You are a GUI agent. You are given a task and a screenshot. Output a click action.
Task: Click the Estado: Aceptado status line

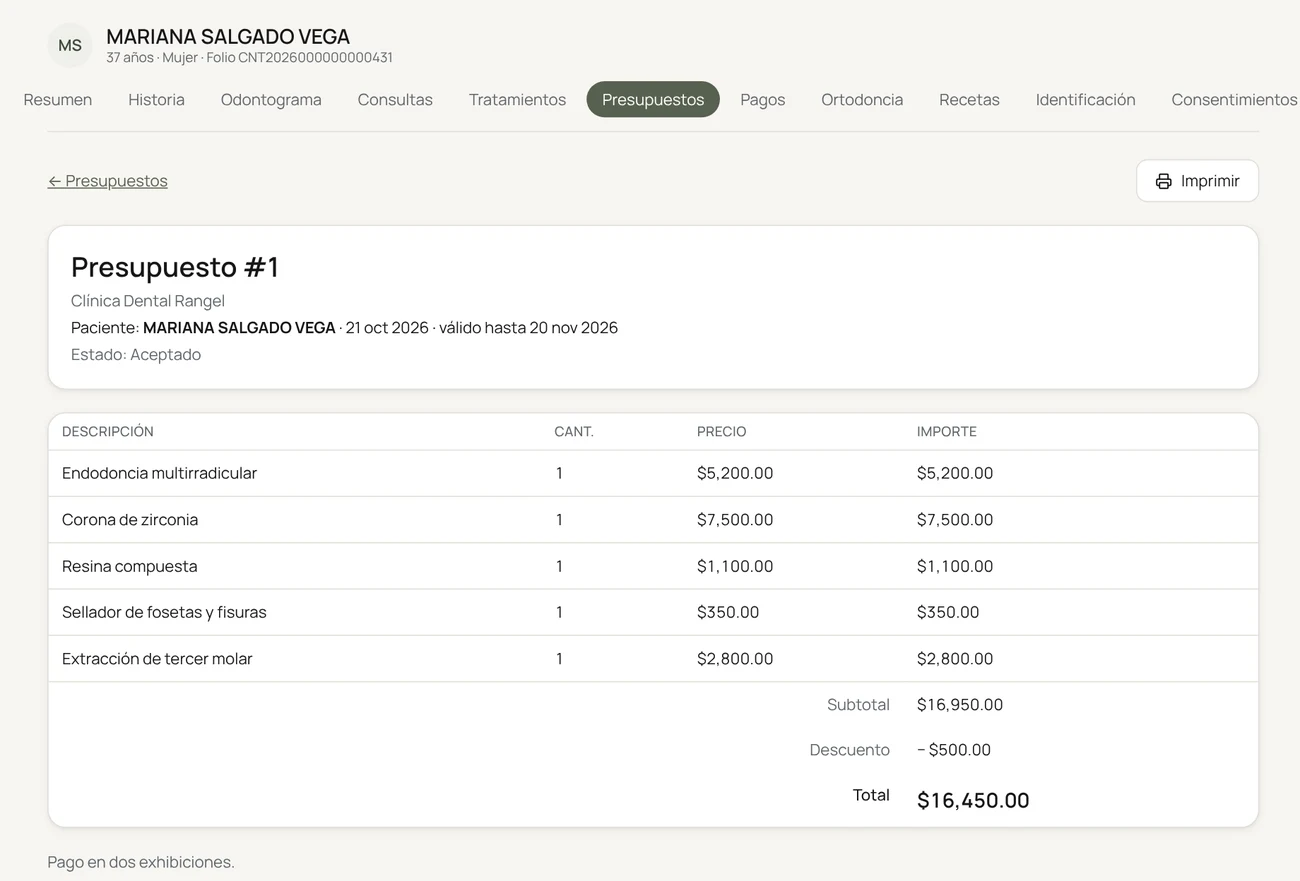(136, 355)
